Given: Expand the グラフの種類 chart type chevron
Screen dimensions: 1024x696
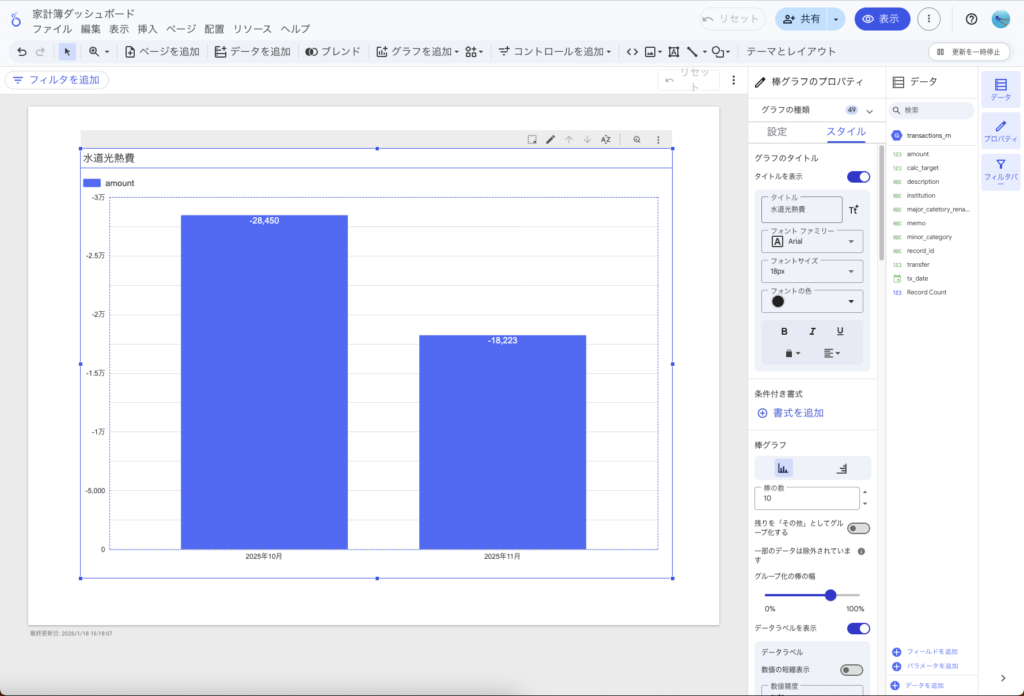Looking at the screenshot, I should tap(869, 110).
